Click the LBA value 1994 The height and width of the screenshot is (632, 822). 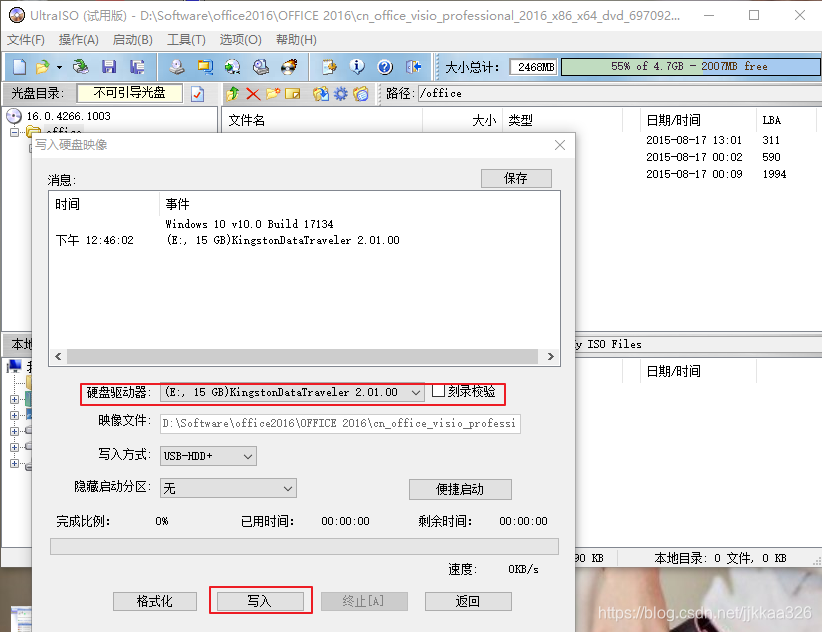(x=774, y=174)
